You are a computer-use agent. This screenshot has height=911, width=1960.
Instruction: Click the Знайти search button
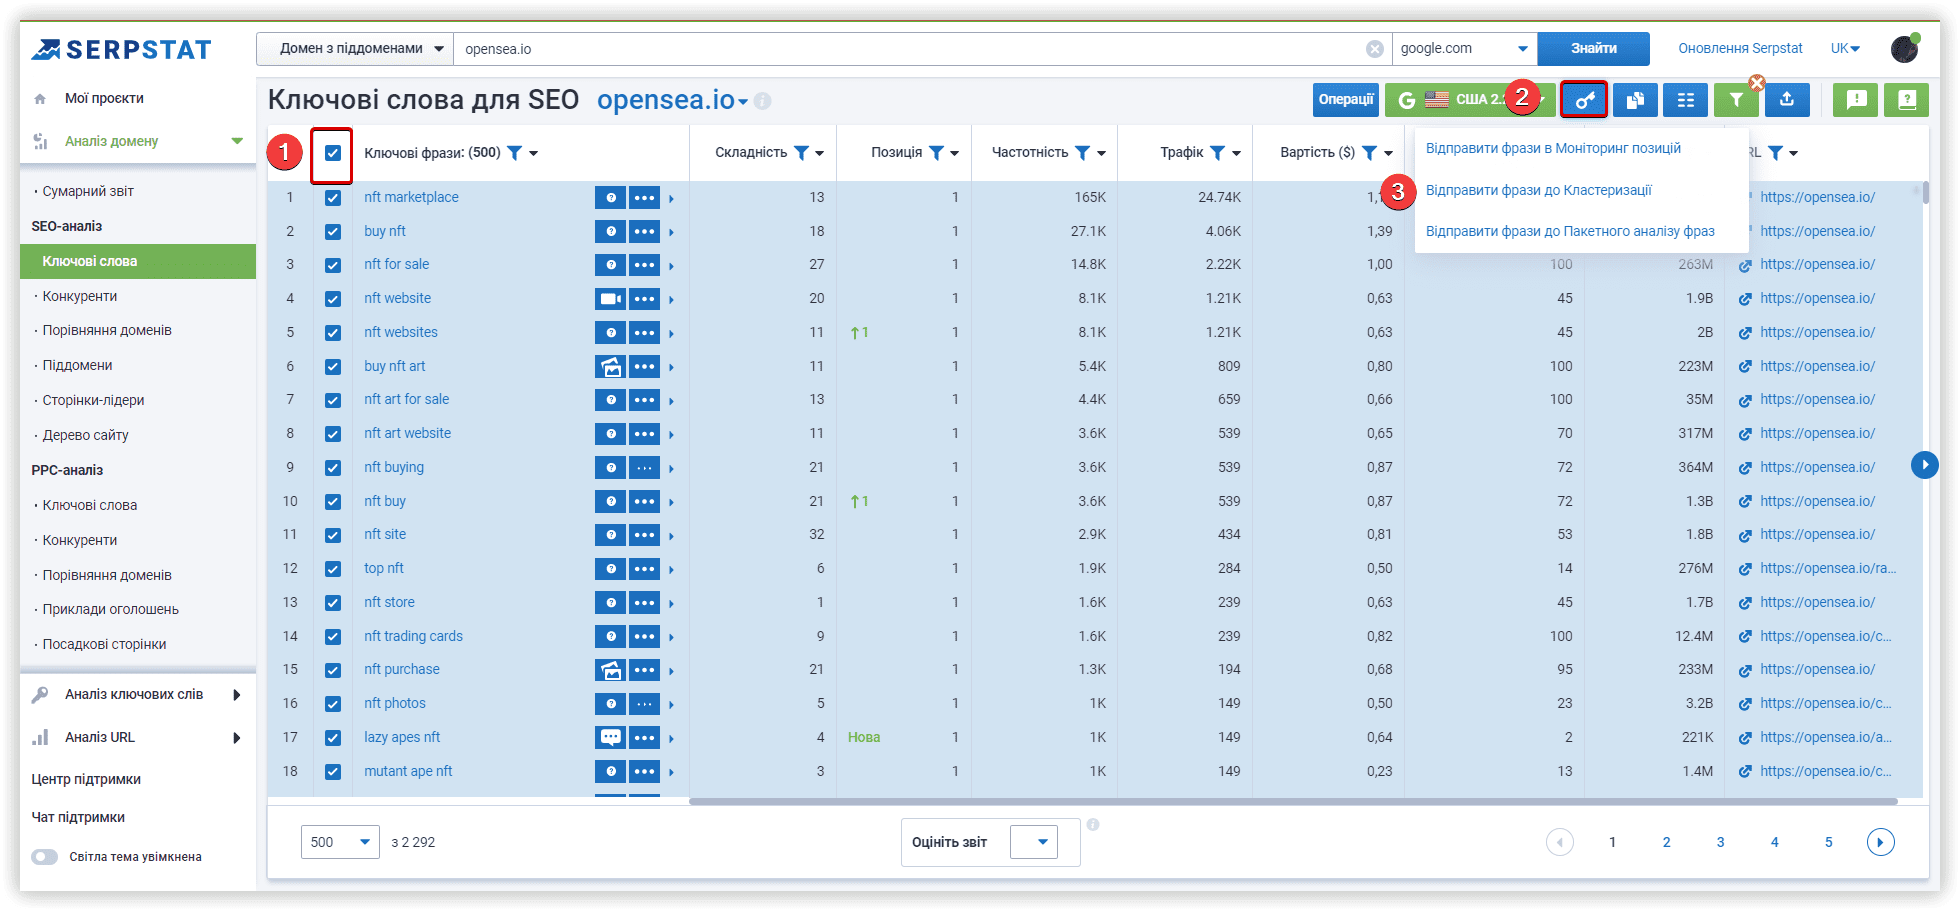(x=1593, y=49)
